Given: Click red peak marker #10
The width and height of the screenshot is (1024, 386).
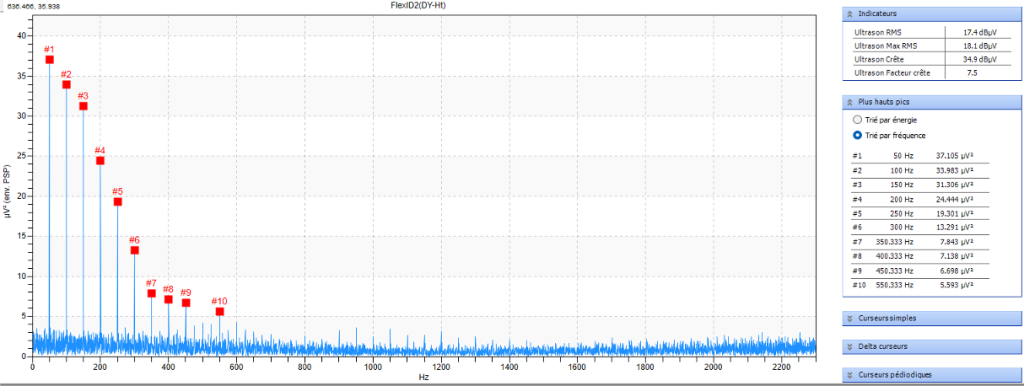Looking at the screenshot, I should point(219,312).
